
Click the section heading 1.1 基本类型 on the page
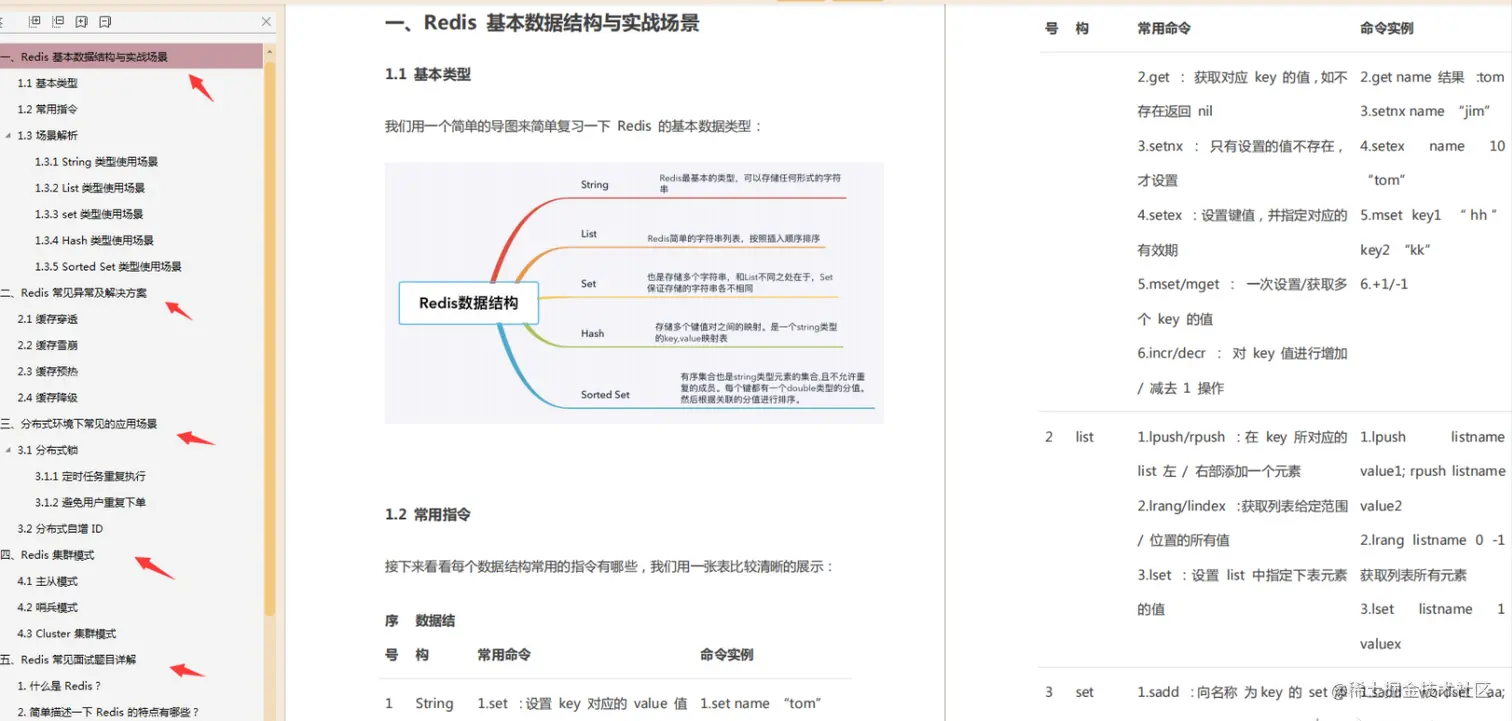(428, 74)
